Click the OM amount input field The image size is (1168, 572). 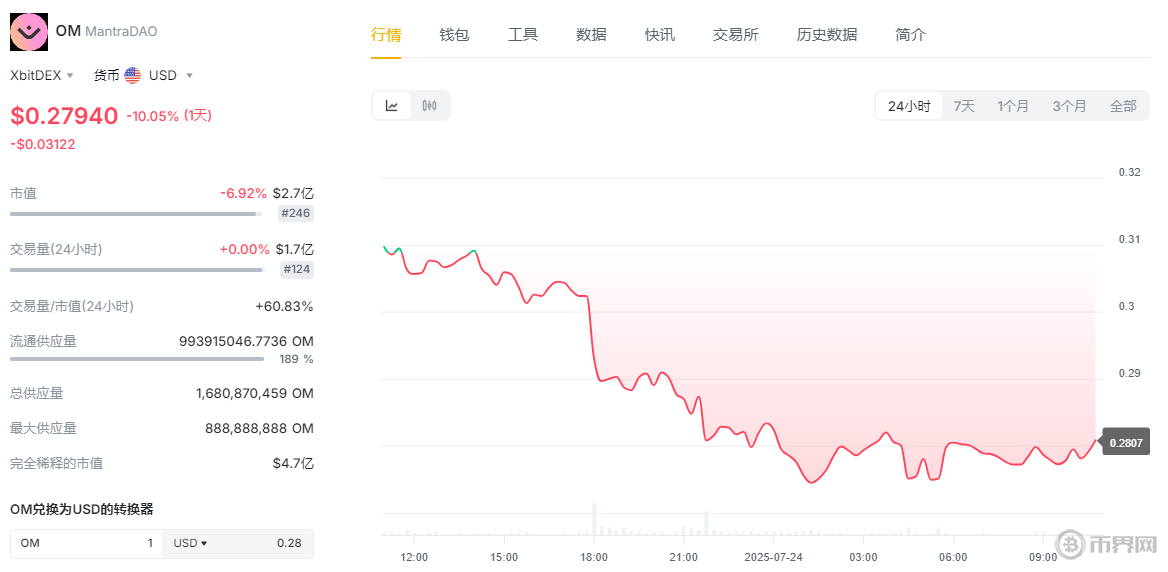coord(86,543)
